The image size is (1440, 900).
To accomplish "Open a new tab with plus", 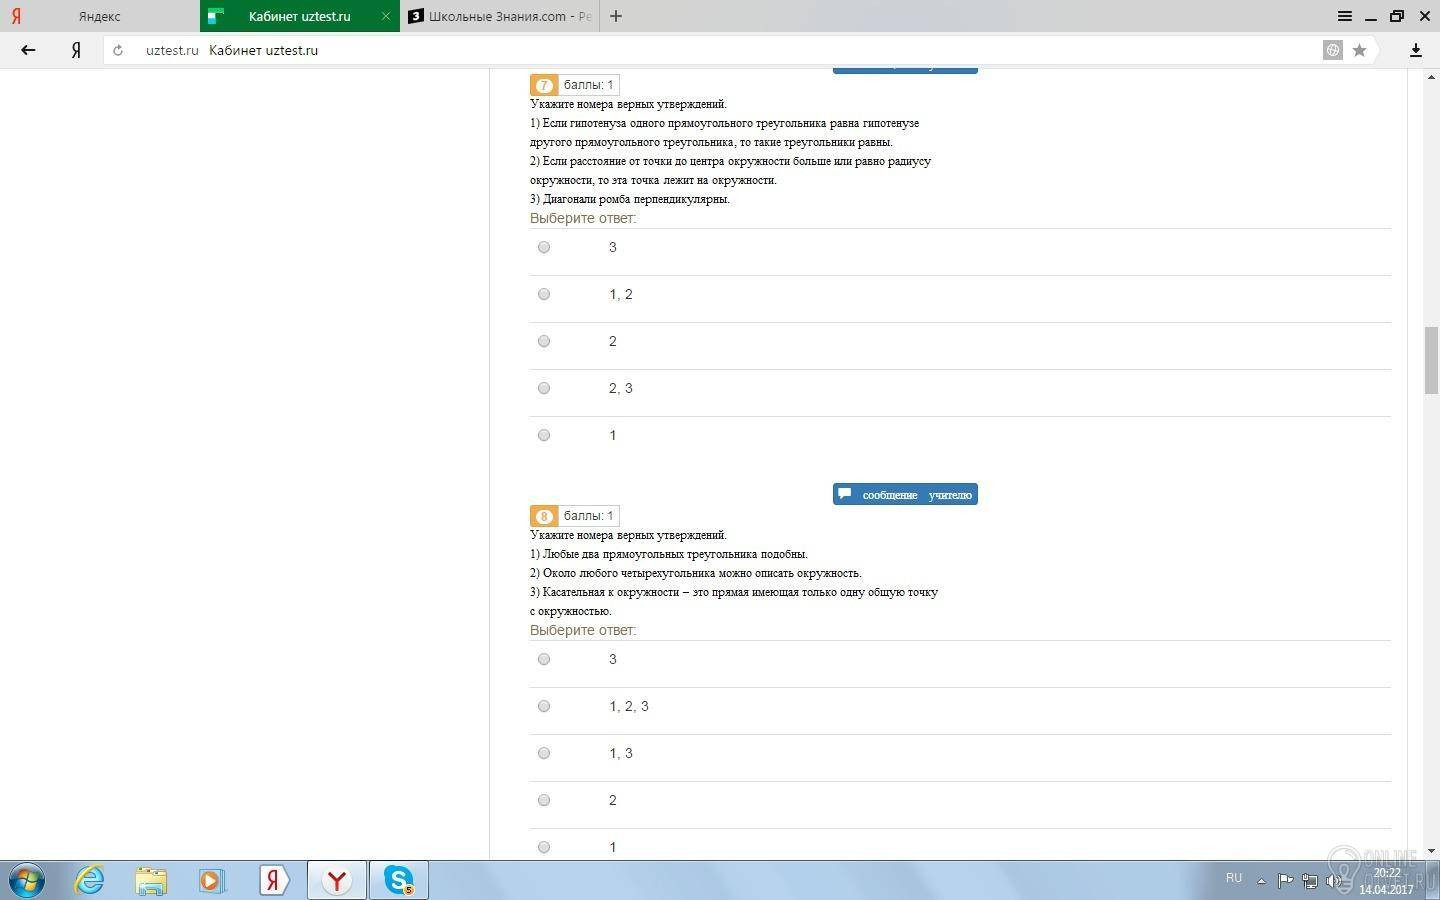I will point(616,16).
